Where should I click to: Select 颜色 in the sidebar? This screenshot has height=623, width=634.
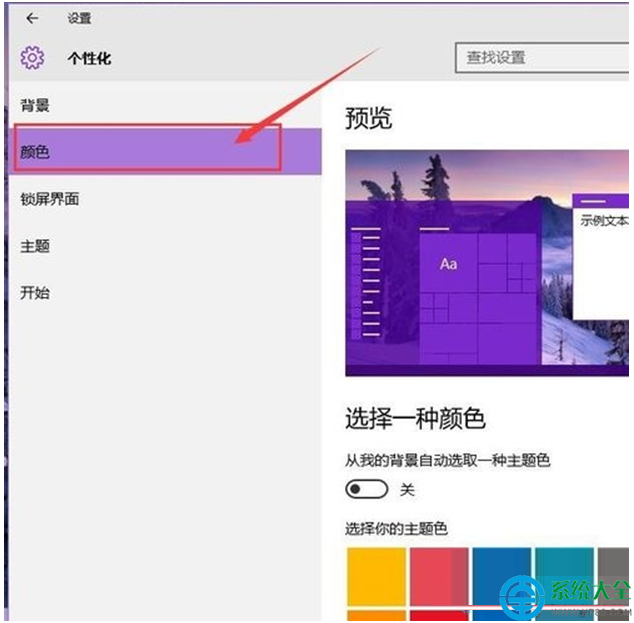point(35,152)
